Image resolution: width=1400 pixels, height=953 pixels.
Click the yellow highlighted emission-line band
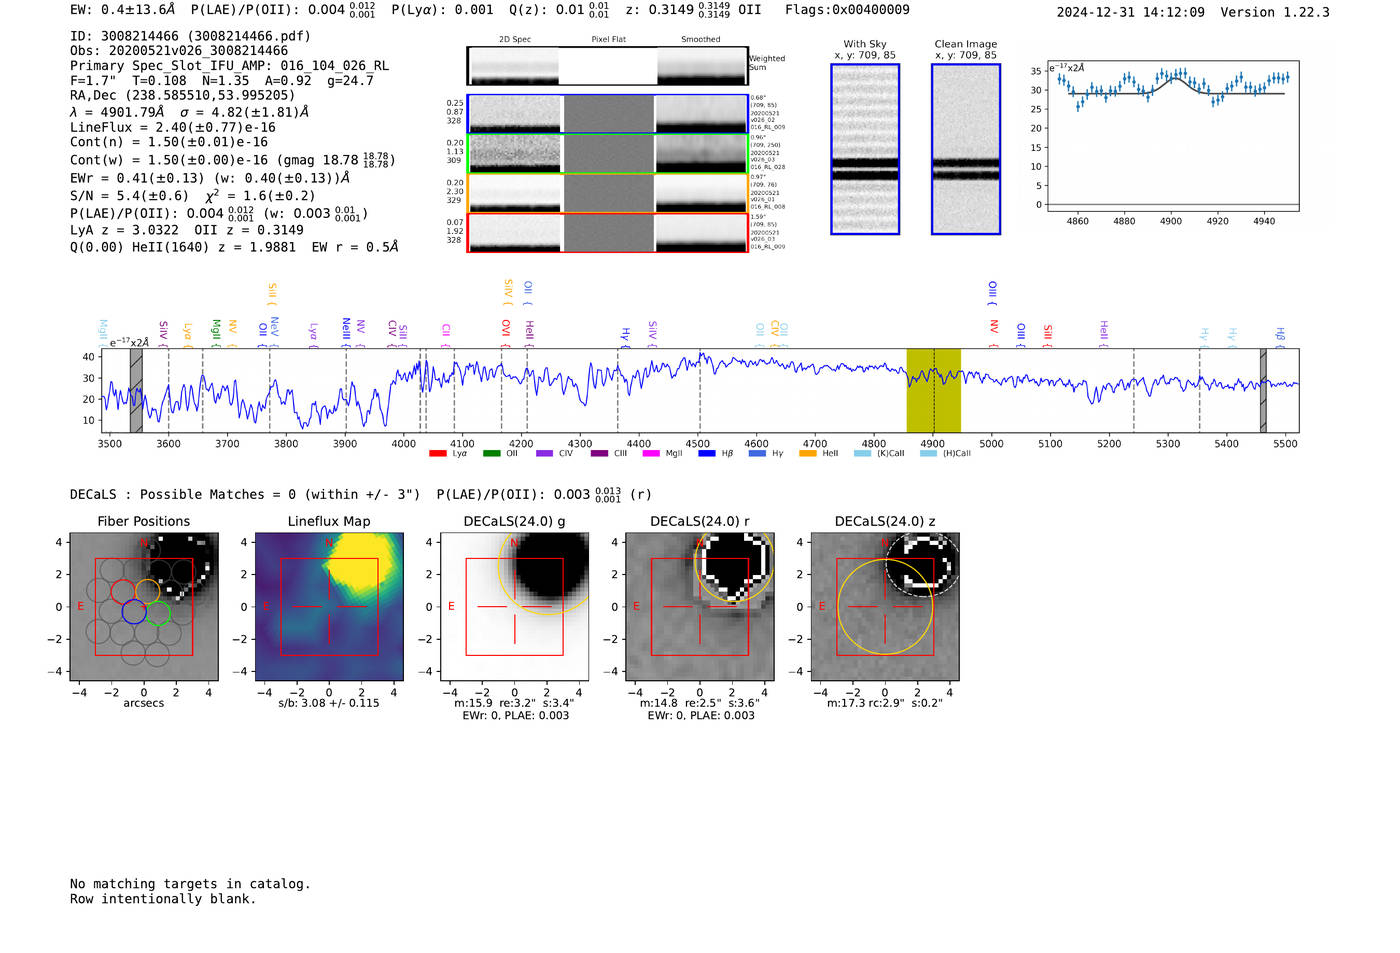(x=933, y=390)
